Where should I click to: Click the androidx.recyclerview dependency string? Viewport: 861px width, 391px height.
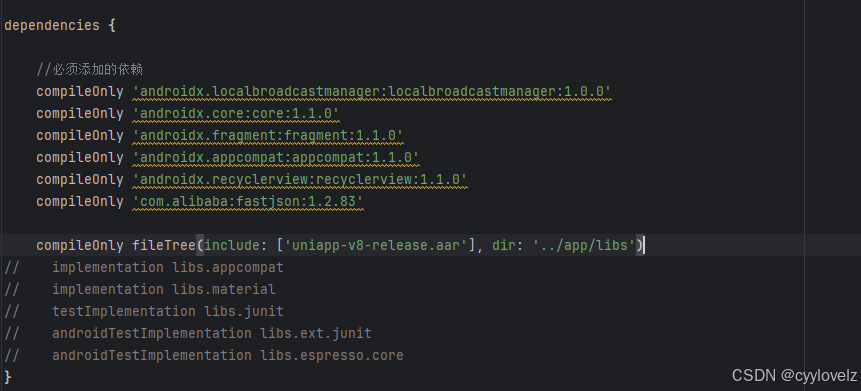click(x=300, y=180)
